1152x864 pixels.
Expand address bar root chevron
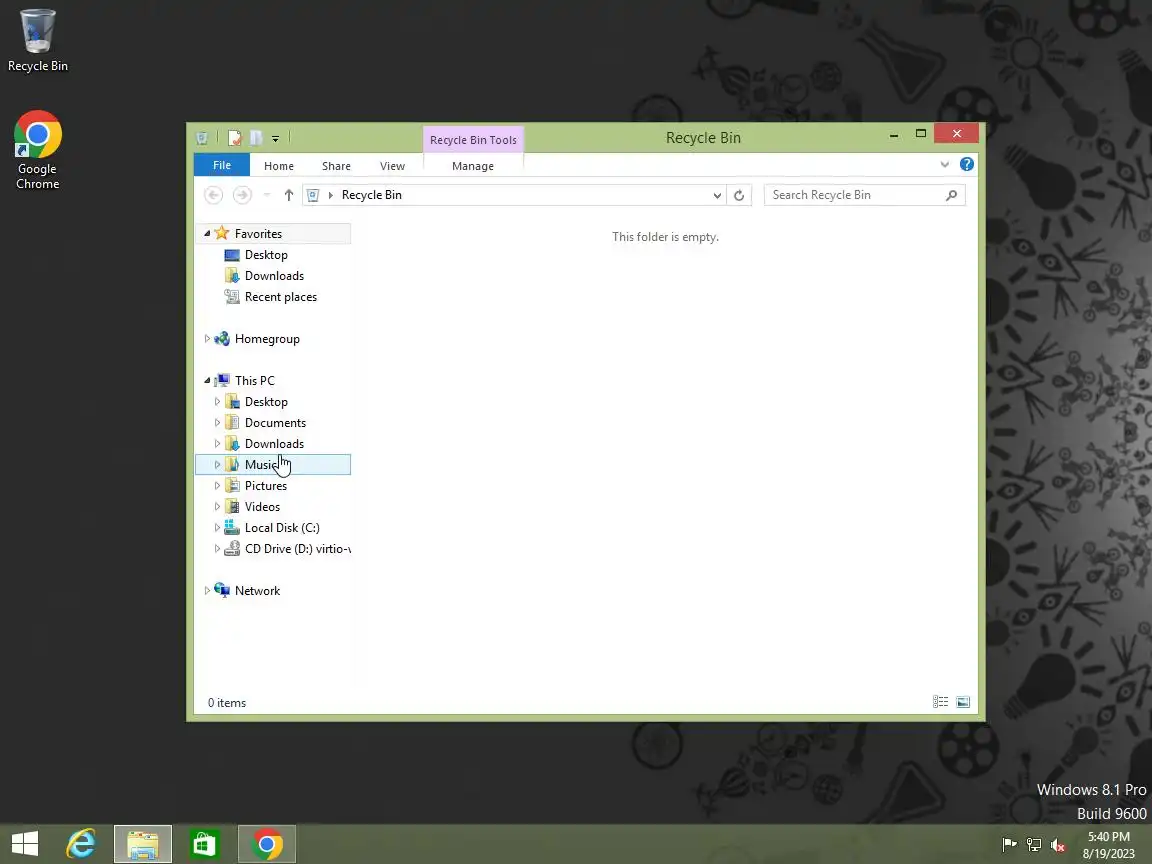(331, 195)
